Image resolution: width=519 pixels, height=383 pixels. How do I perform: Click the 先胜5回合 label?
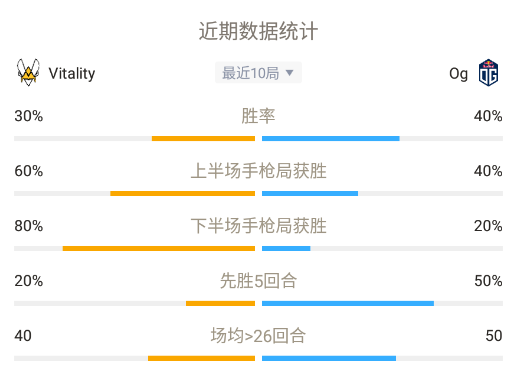click(x=258, y=281)
